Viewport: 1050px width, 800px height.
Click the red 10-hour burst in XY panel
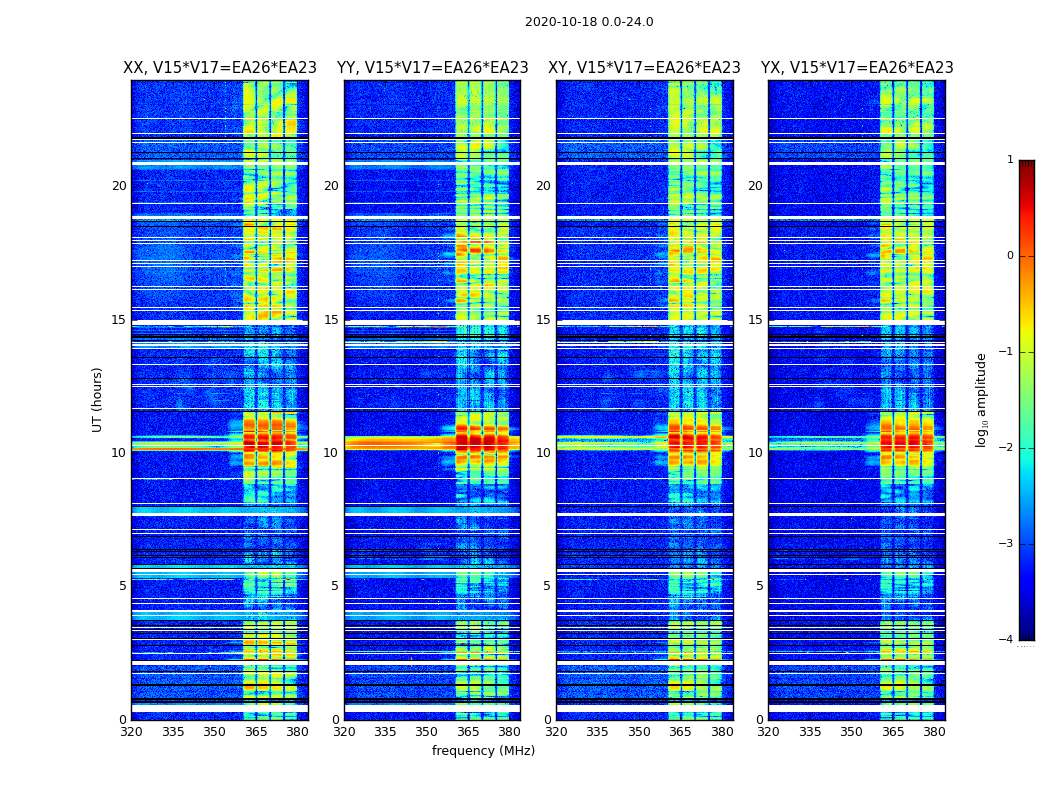pyautogui.click(x=695, y=441)
